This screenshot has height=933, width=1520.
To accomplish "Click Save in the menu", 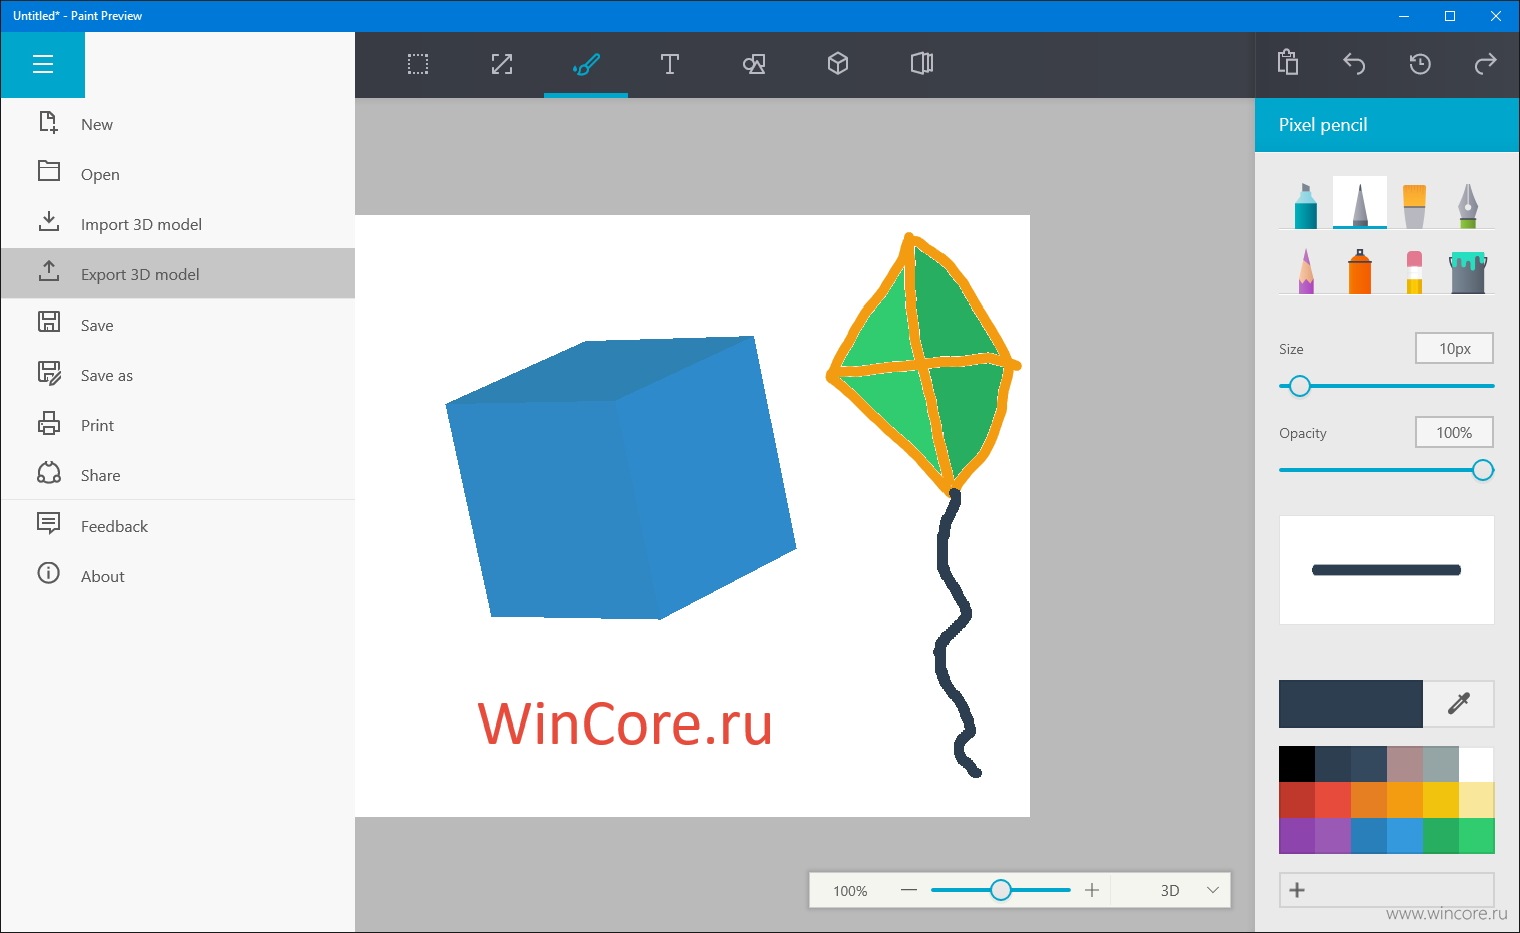I will tap(178, 324).
